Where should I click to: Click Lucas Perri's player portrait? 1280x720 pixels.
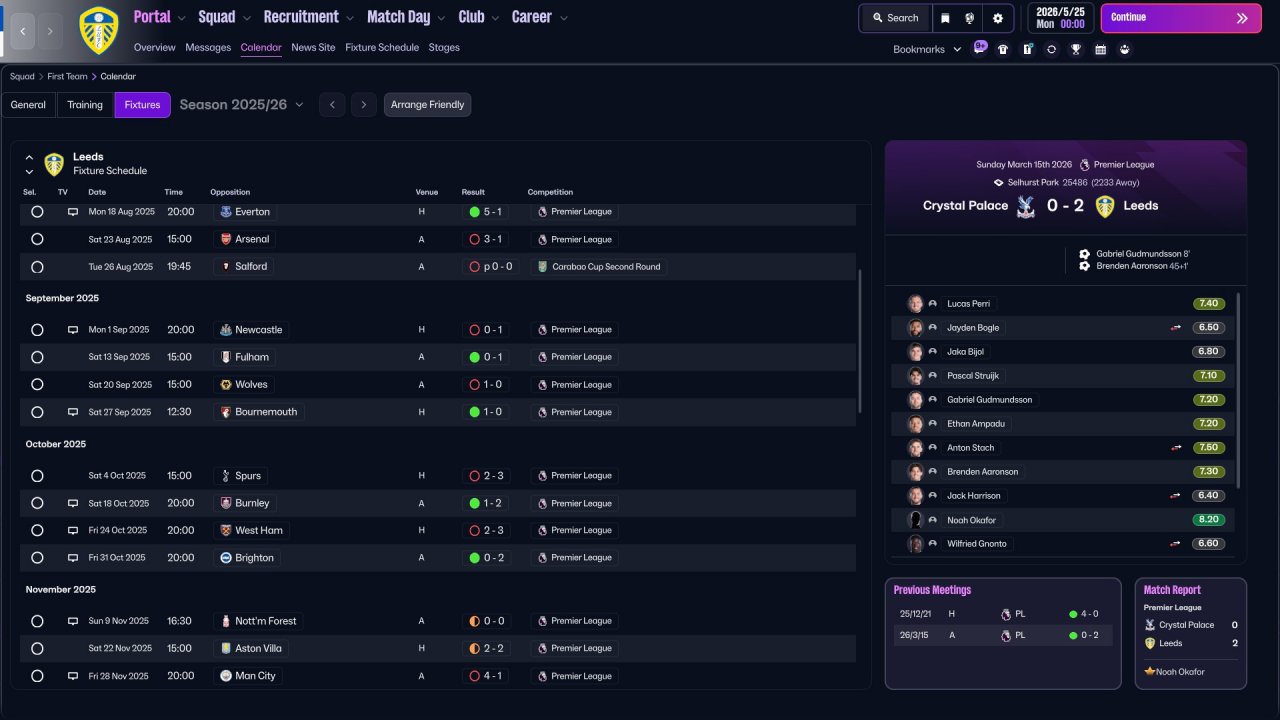point(915,304)
